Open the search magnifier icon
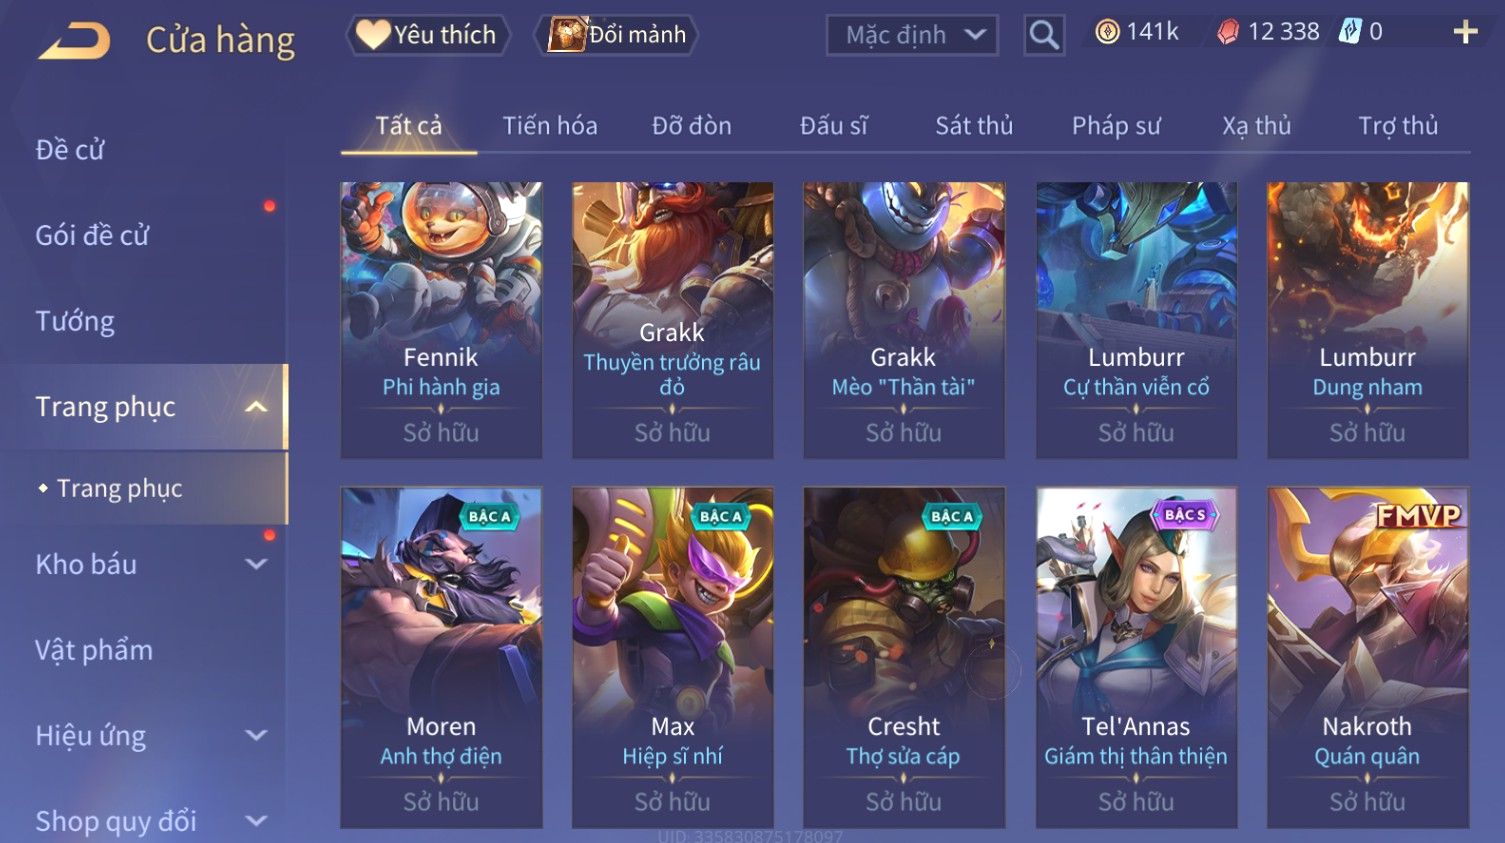Screen dimensions: 1505x843 (x=1044, y=35)
